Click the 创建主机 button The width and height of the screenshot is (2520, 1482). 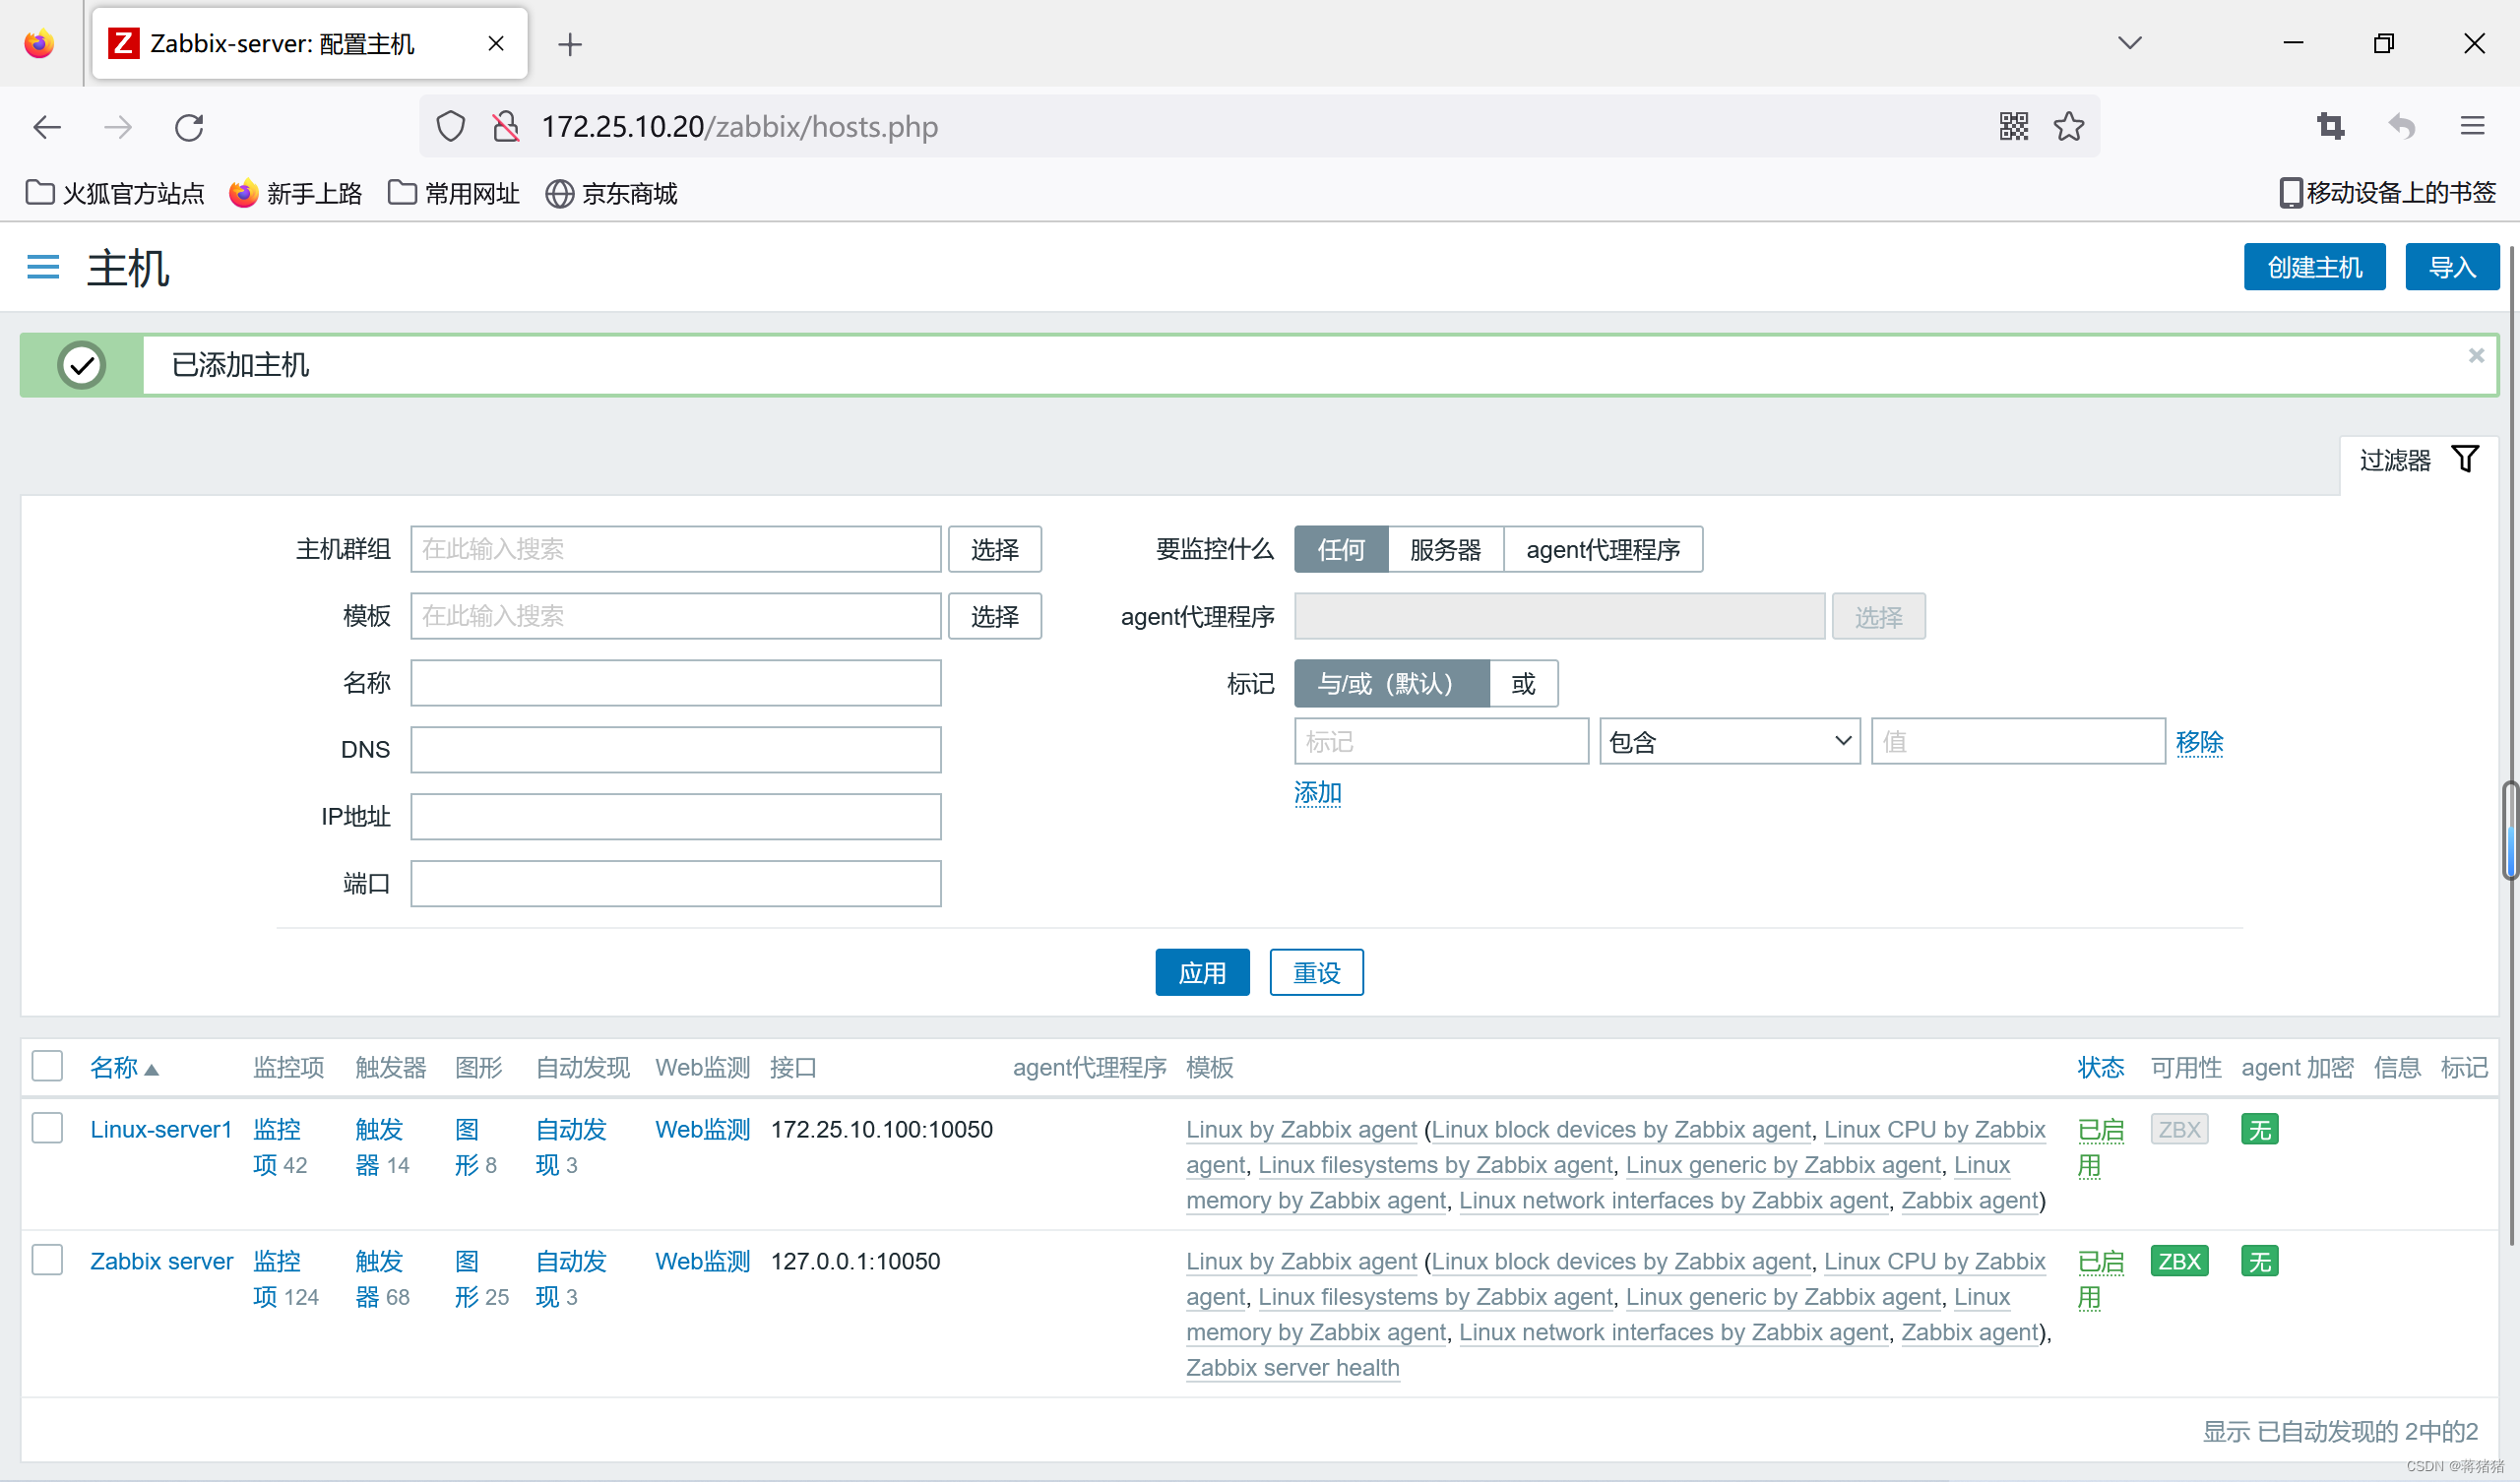click(2315, 267)
